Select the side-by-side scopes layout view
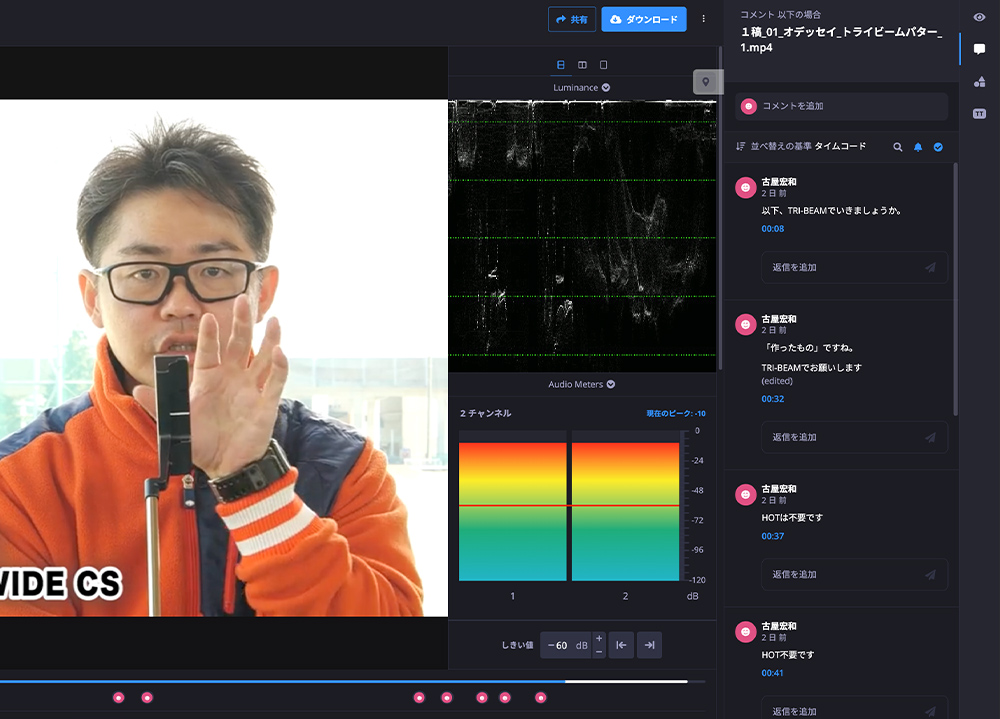The height and width of the screenshot is (719, 1000). 582,65
